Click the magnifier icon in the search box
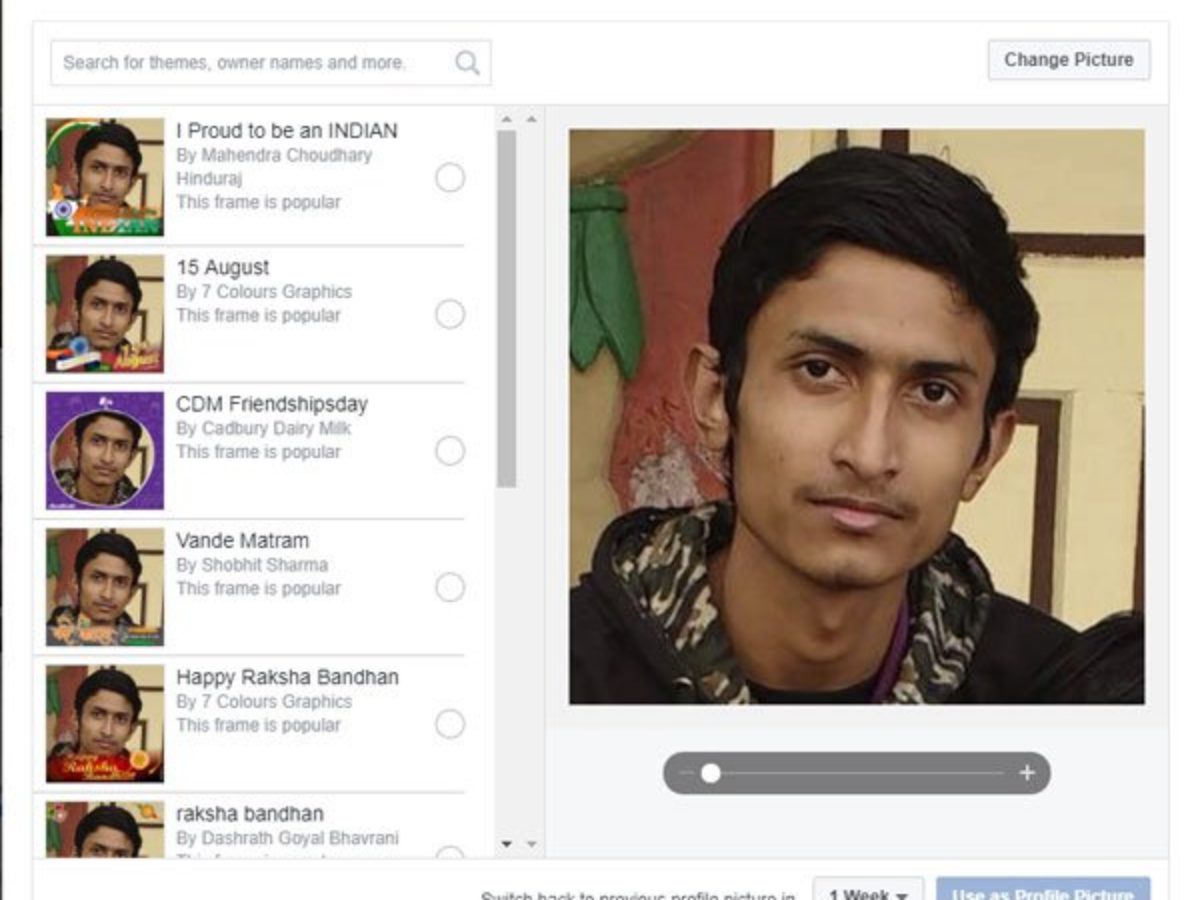 [467, 63]
